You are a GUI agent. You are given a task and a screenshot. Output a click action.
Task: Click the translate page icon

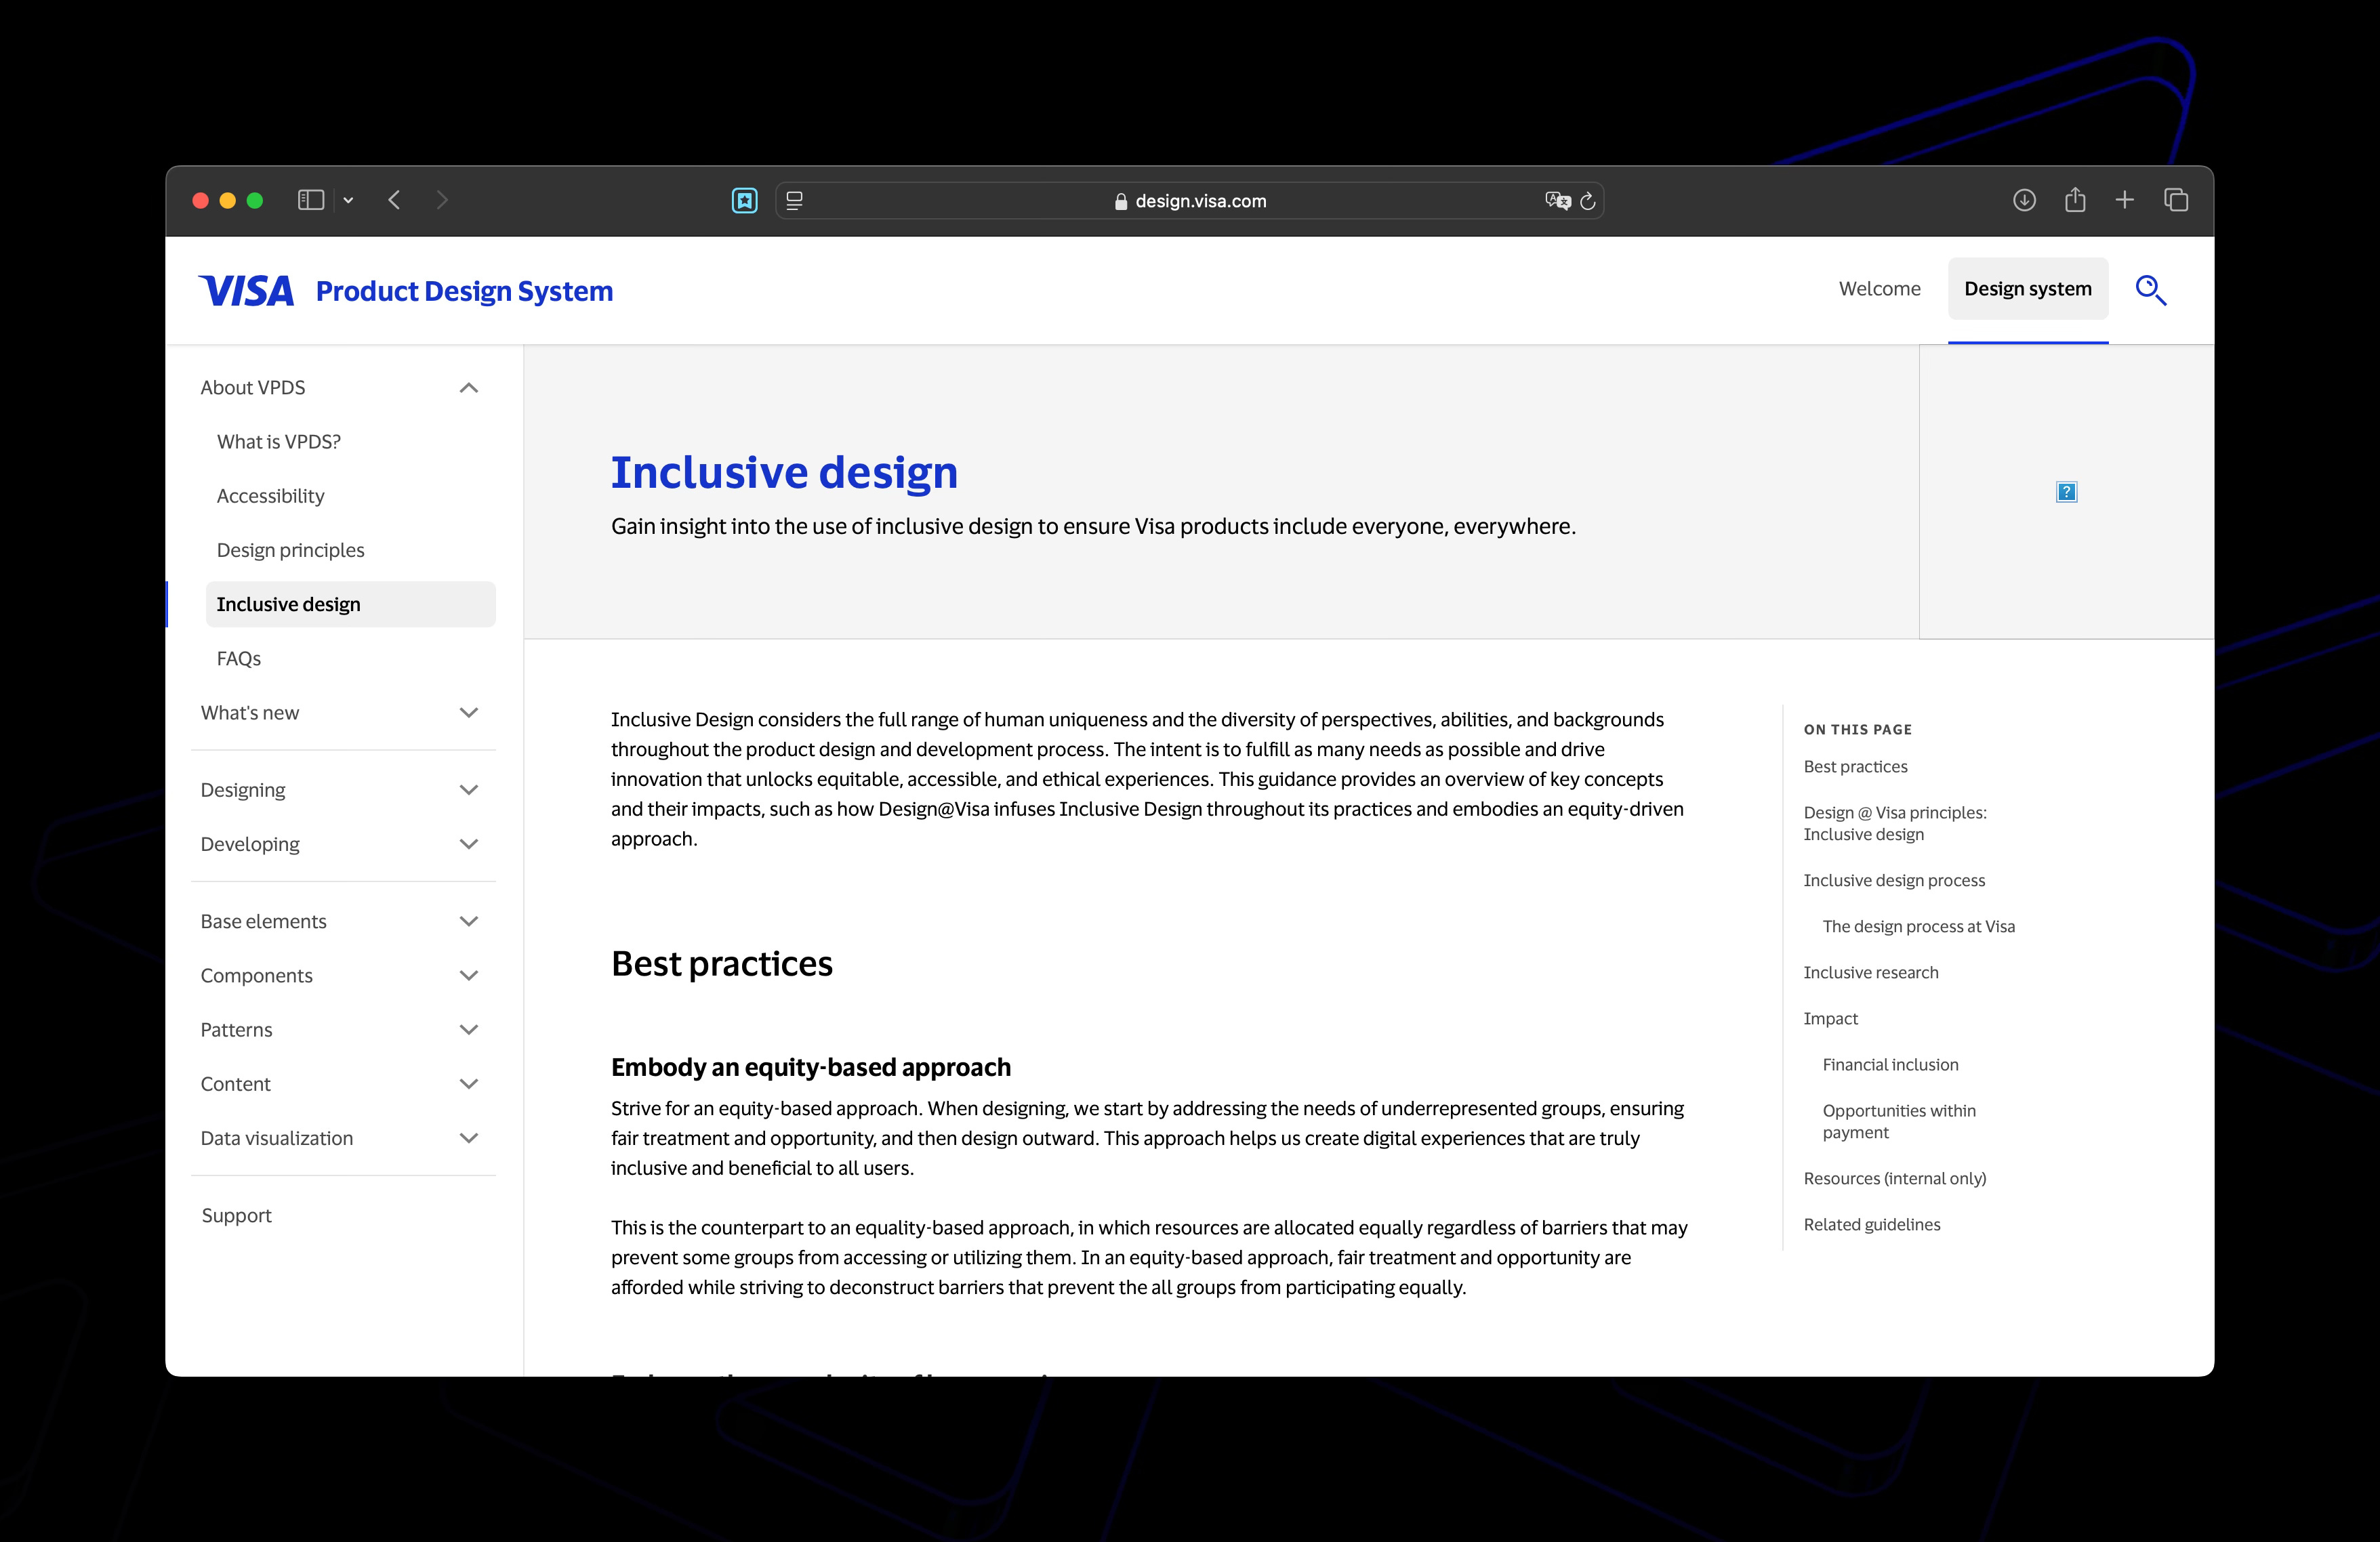click(x=1557, y=200)
